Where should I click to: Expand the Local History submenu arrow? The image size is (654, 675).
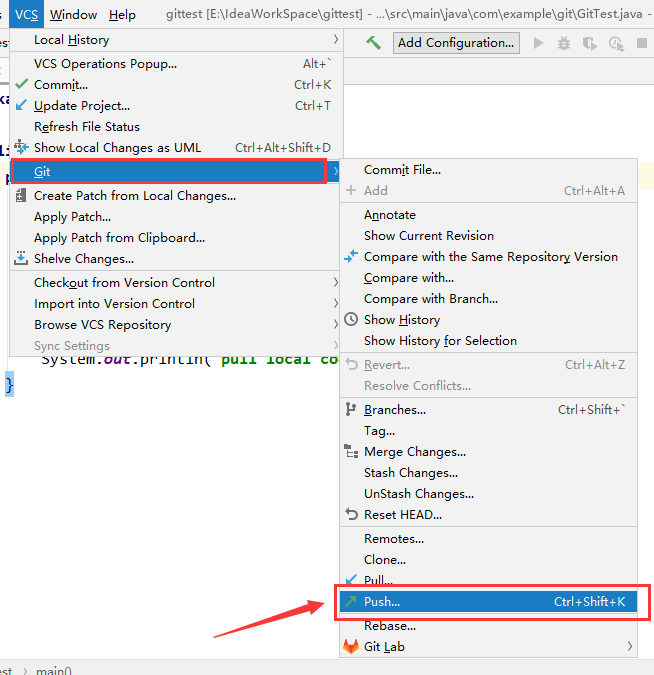click(335, 39)
